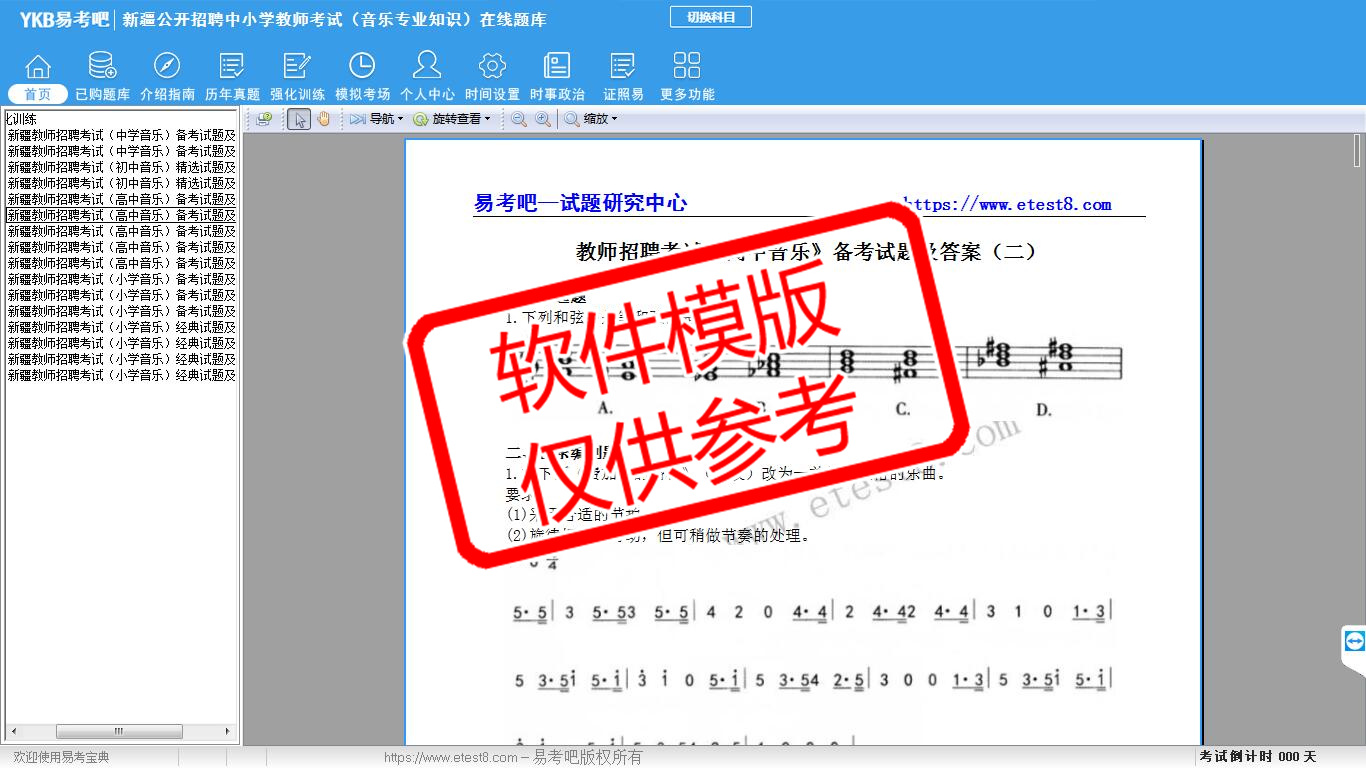Click the list scrollbar's right arrow
The height and width of the screenshot is (768, 1366).
point(227,732)
